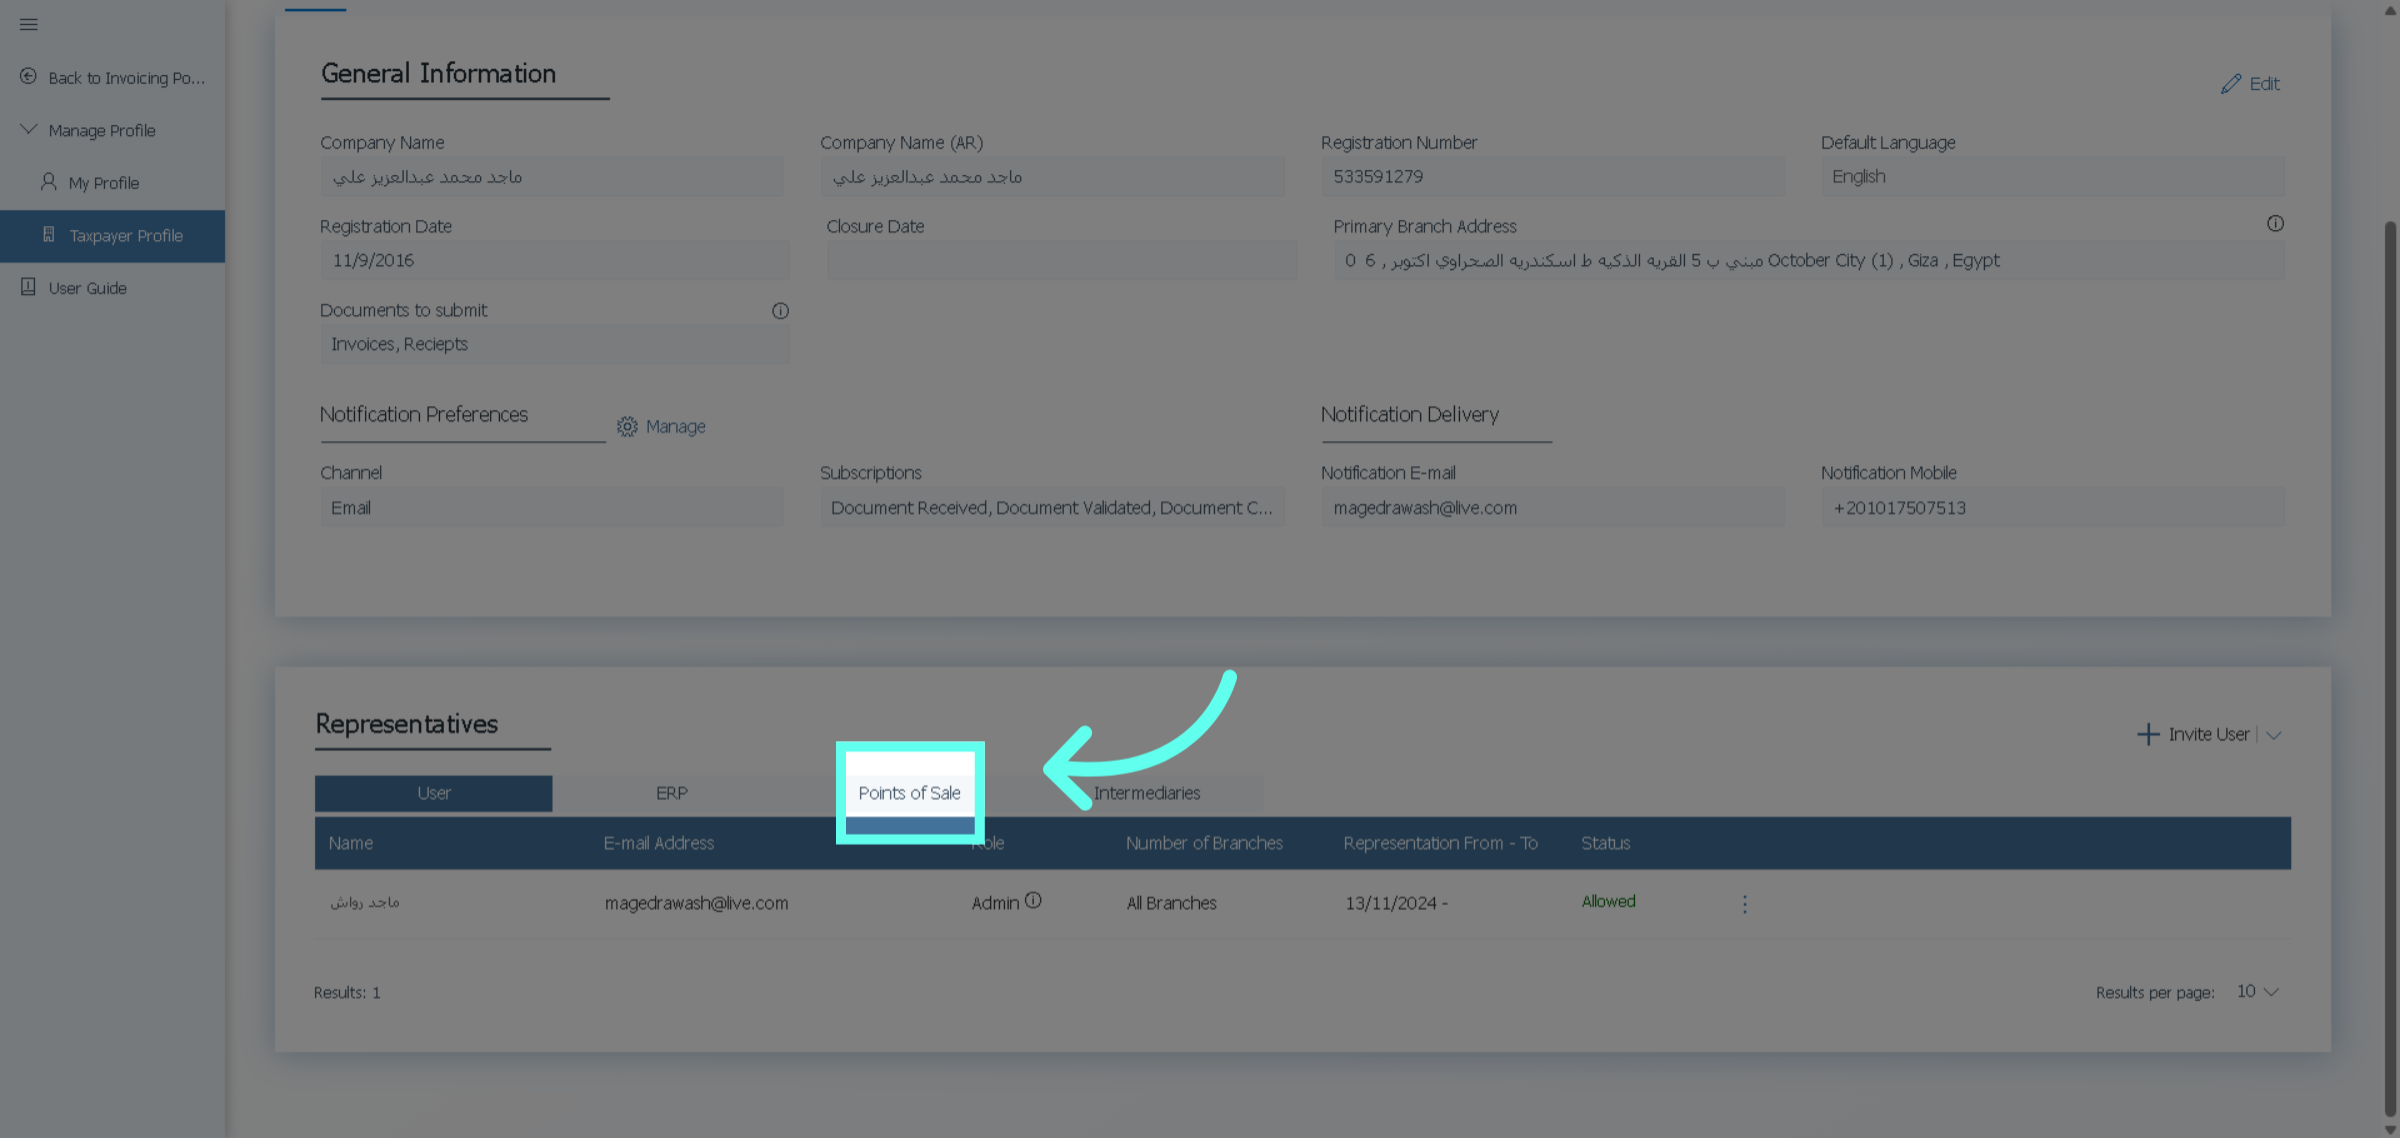Select the Intermediaries tab
Image resolution: width=2400 pixels, height=1138 pixels.
tap(1146, 793)
